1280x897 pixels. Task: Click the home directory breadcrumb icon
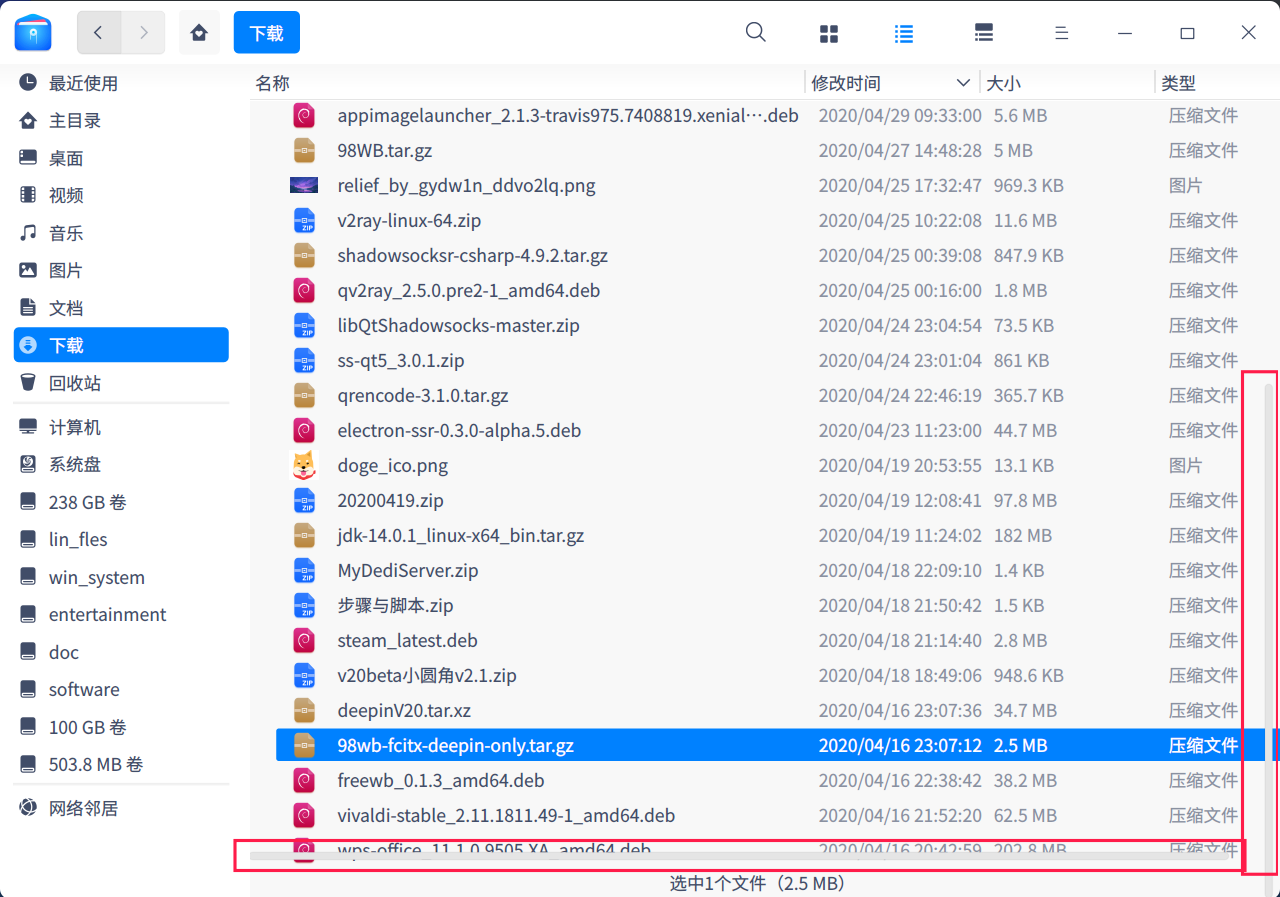pos(199,33)
